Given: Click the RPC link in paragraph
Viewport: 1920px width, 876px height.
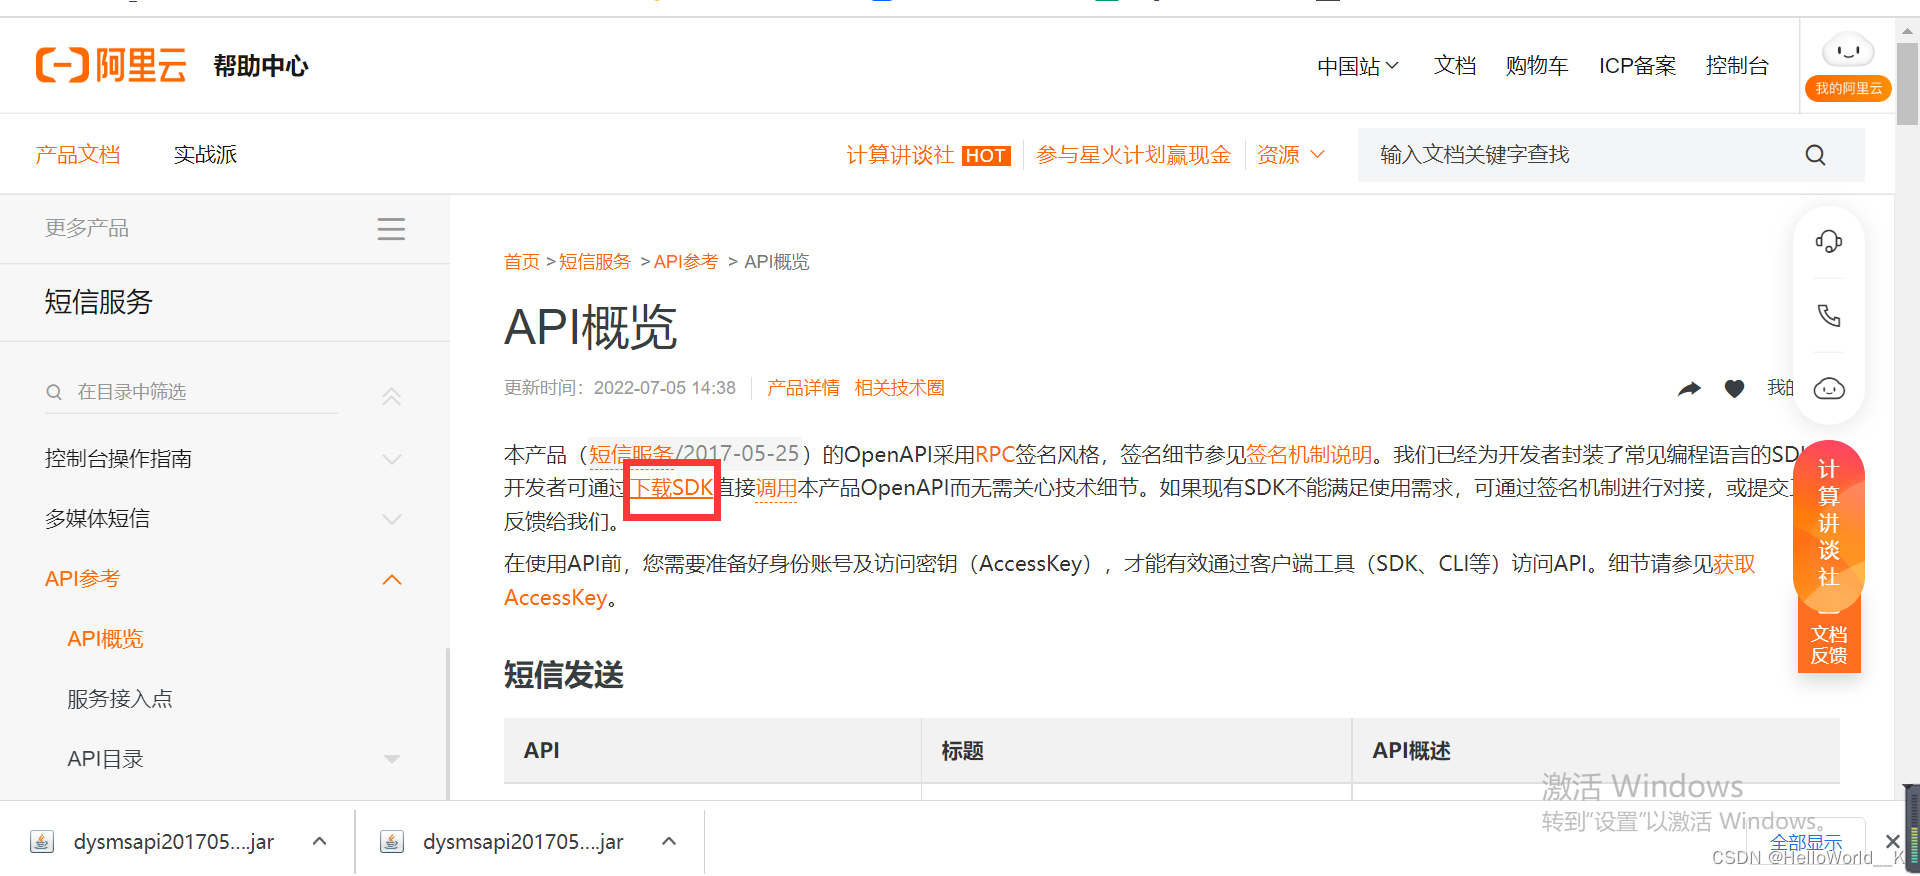Looking at the screenshot, I should click(x=995, y=455).
